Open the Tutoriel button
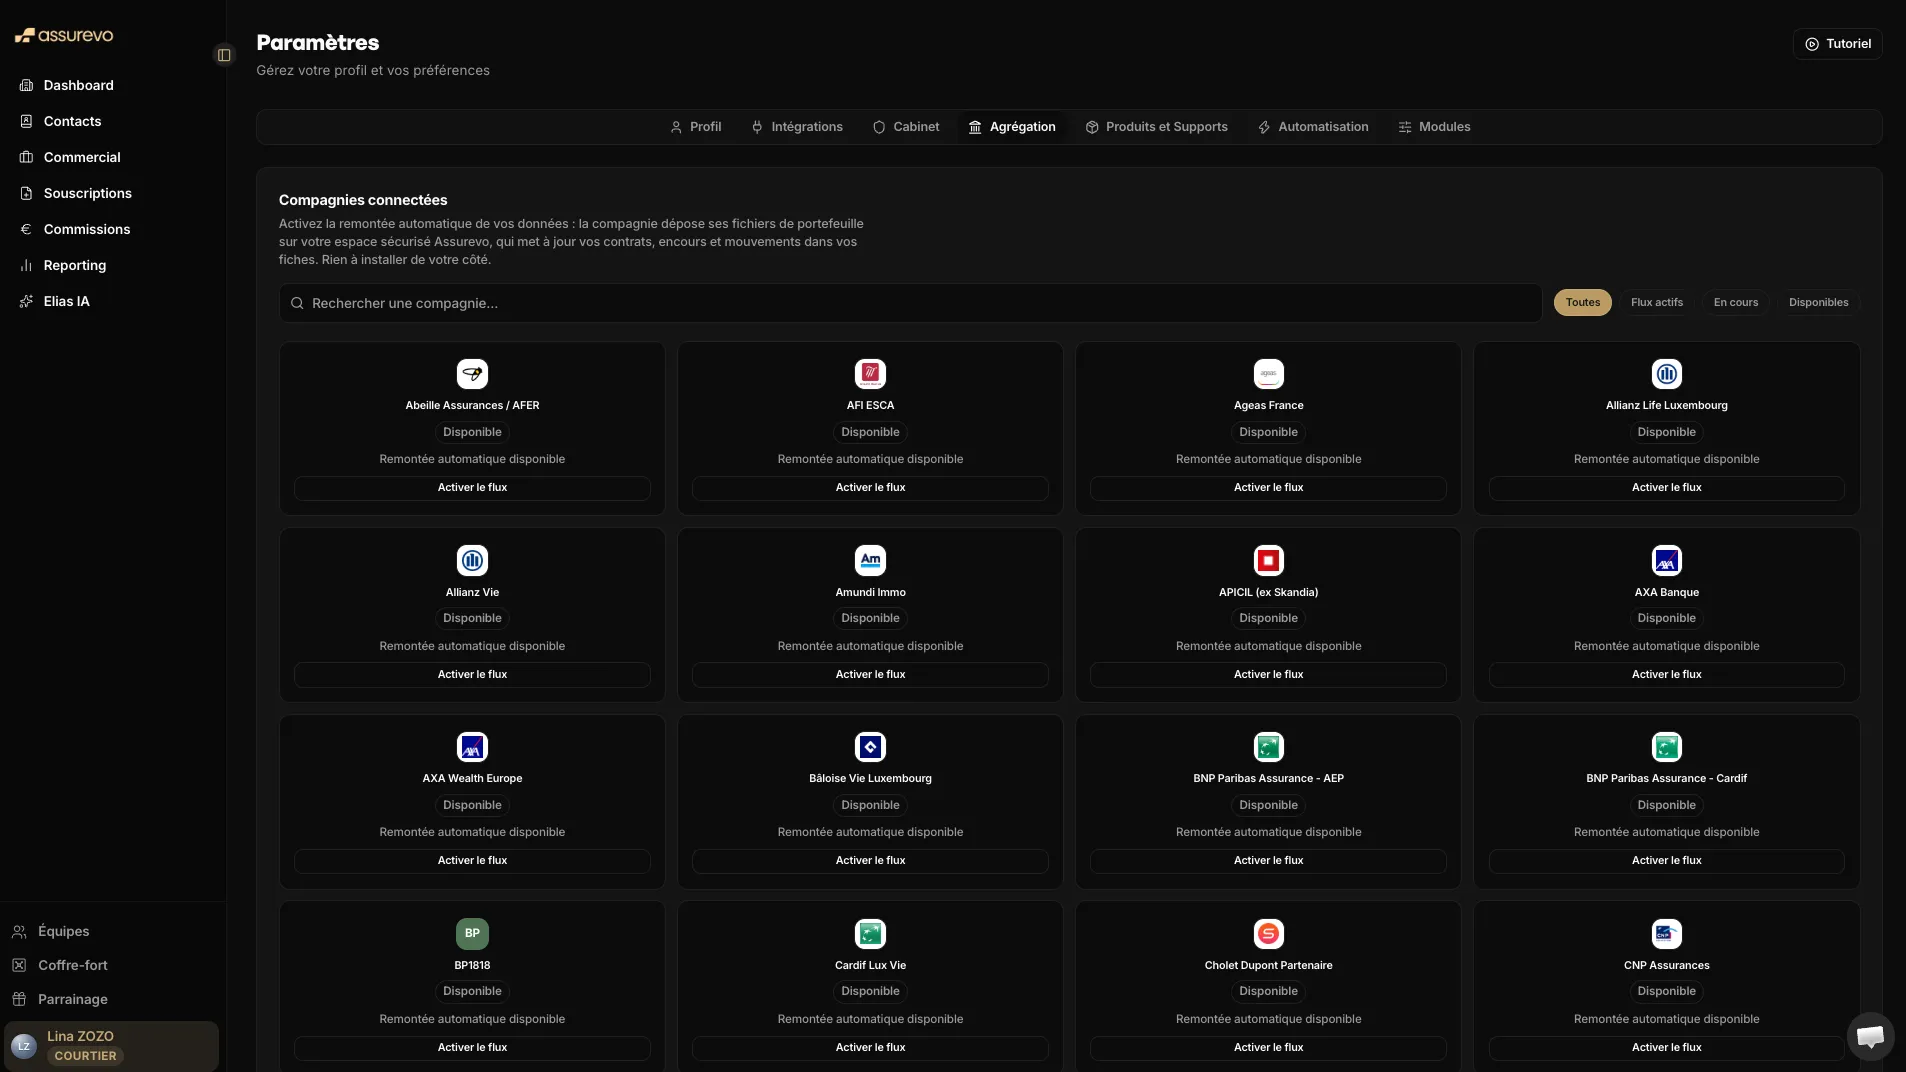1906x1072 pixels. (1837, 44)
